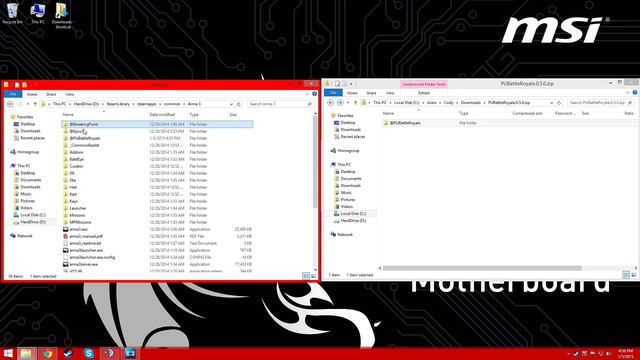Expand the ribbon in Arma 3 window
The image size is (640, 360).
click(x=307, y=94)
